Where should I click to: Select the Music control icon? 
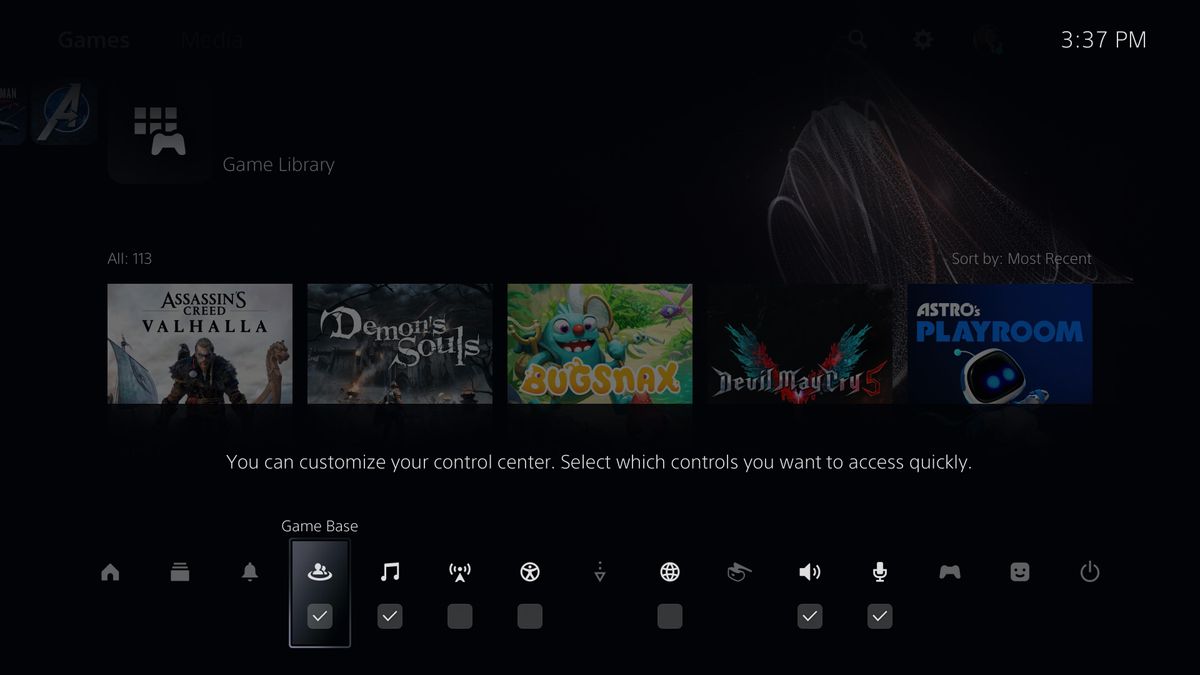click(x=390, y=571)
